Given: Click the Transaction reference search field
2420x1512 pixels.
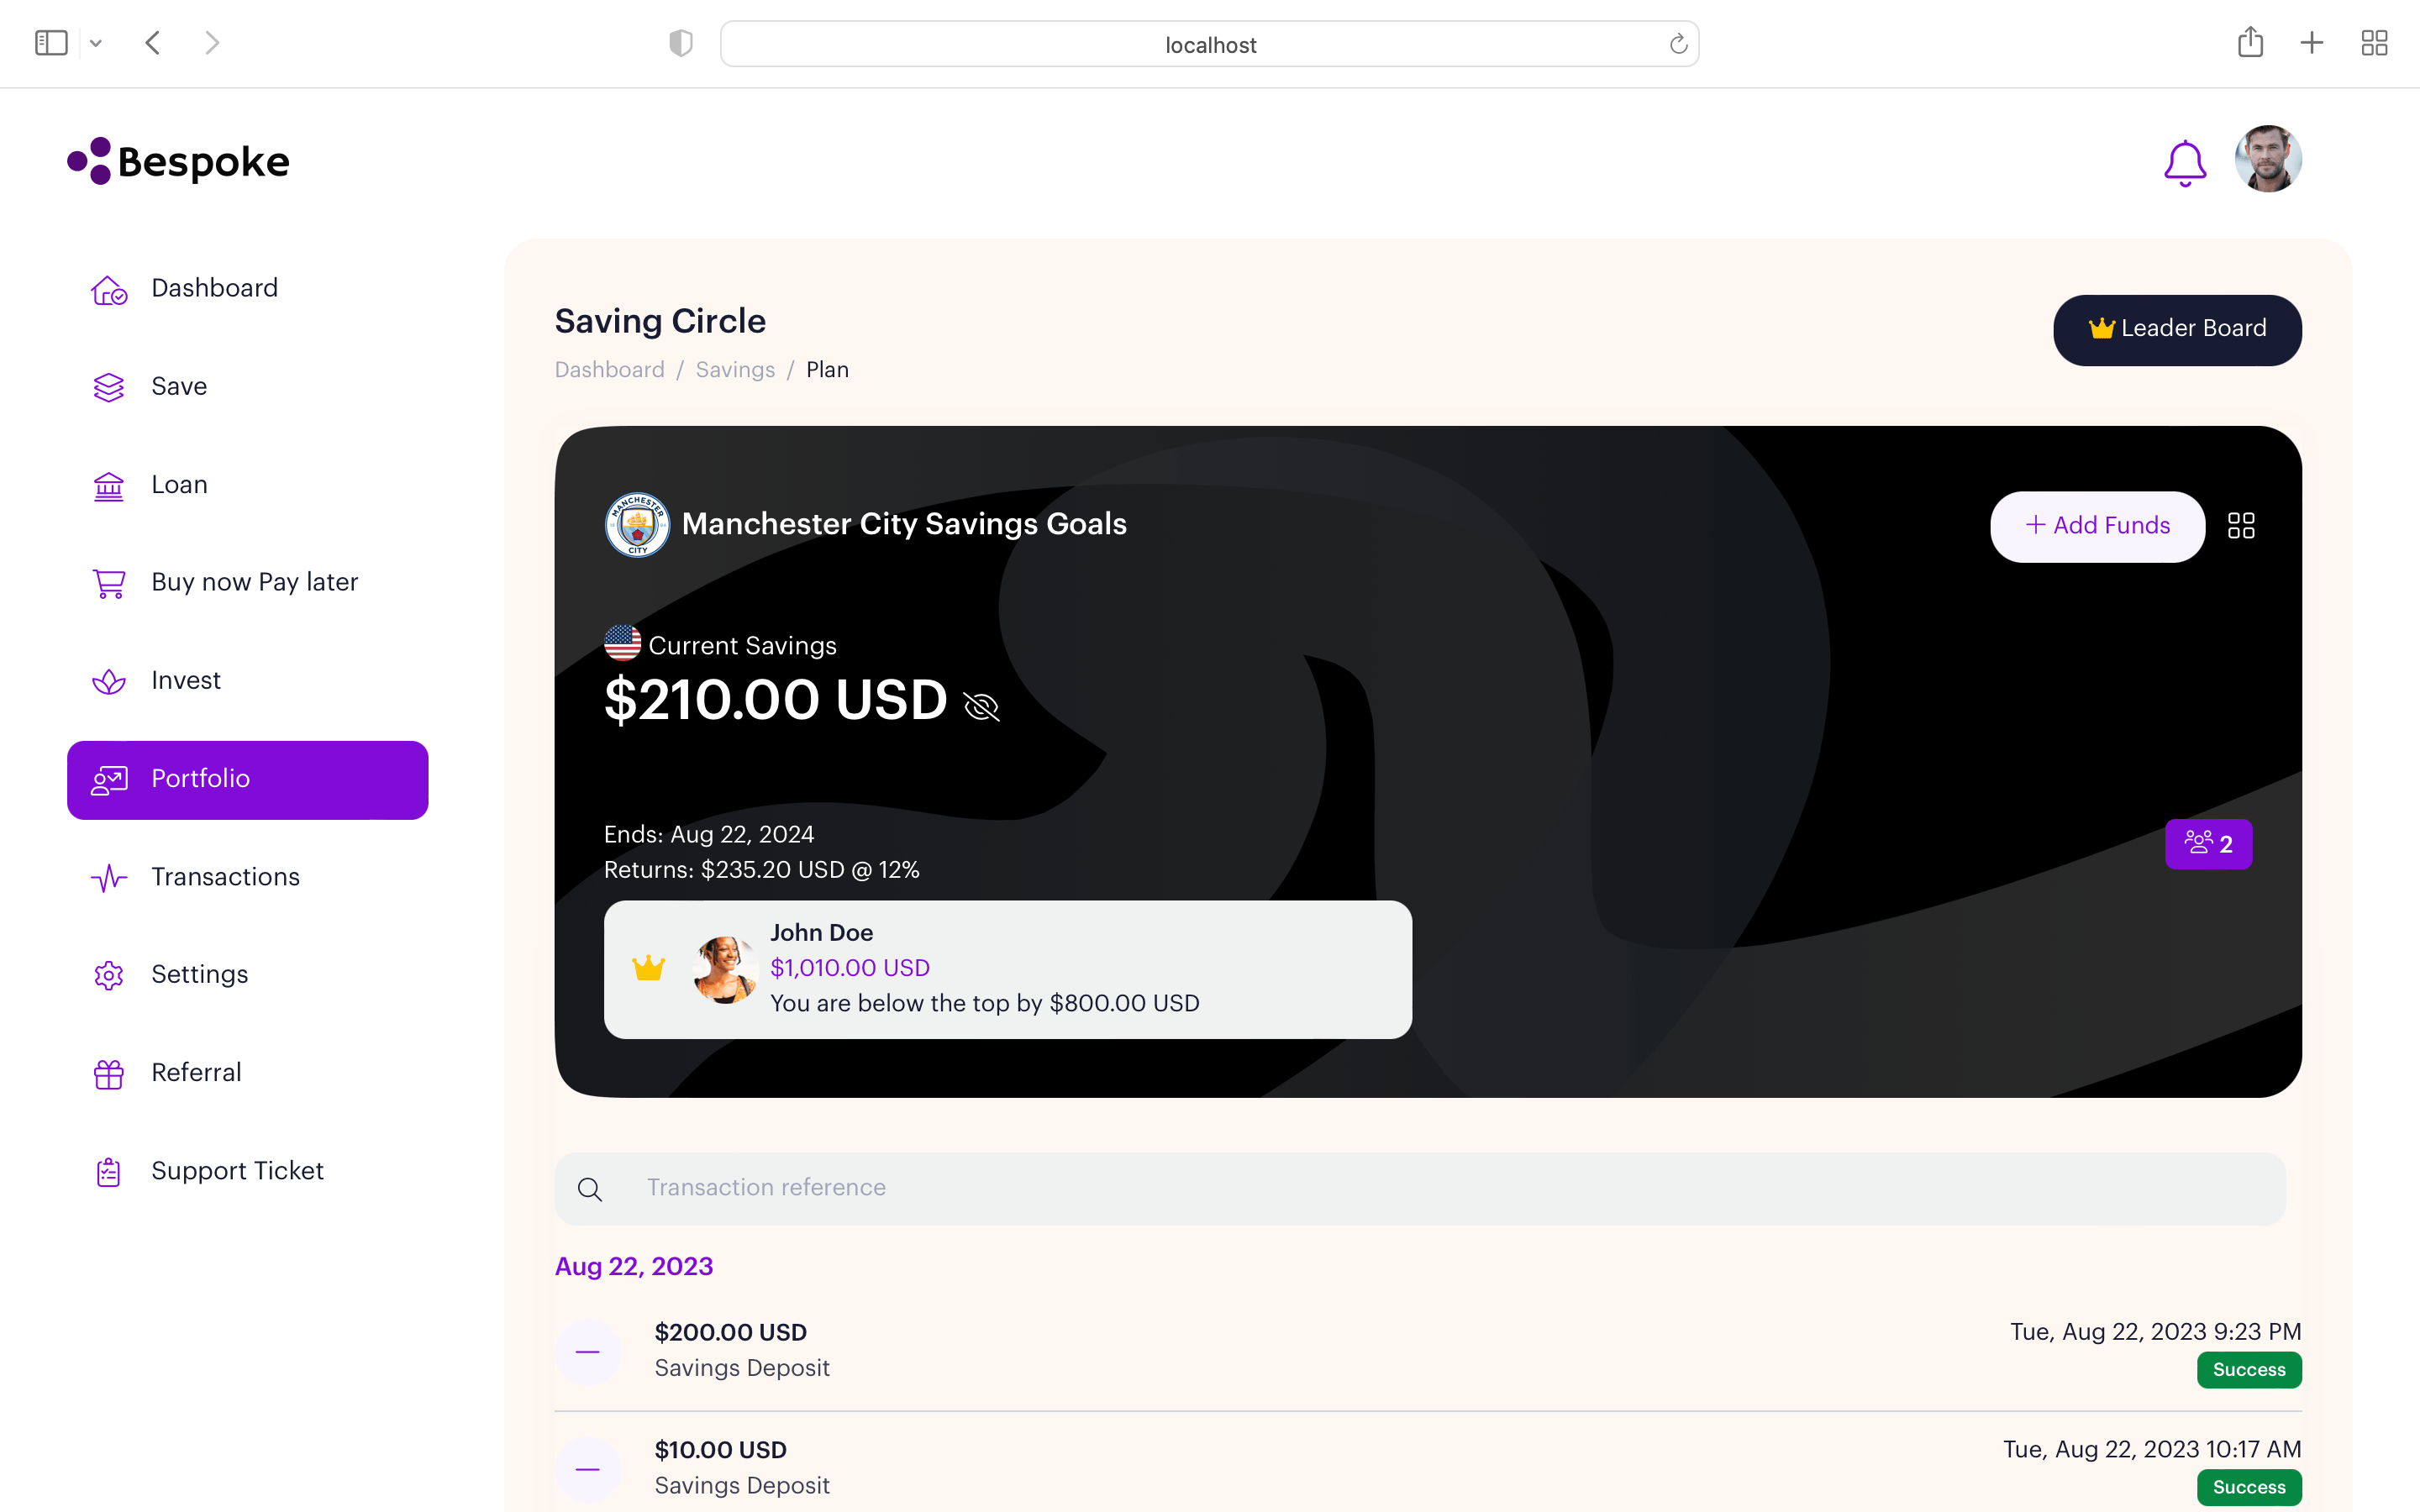Looking at the screenshot, I should pos(1200,1188).
